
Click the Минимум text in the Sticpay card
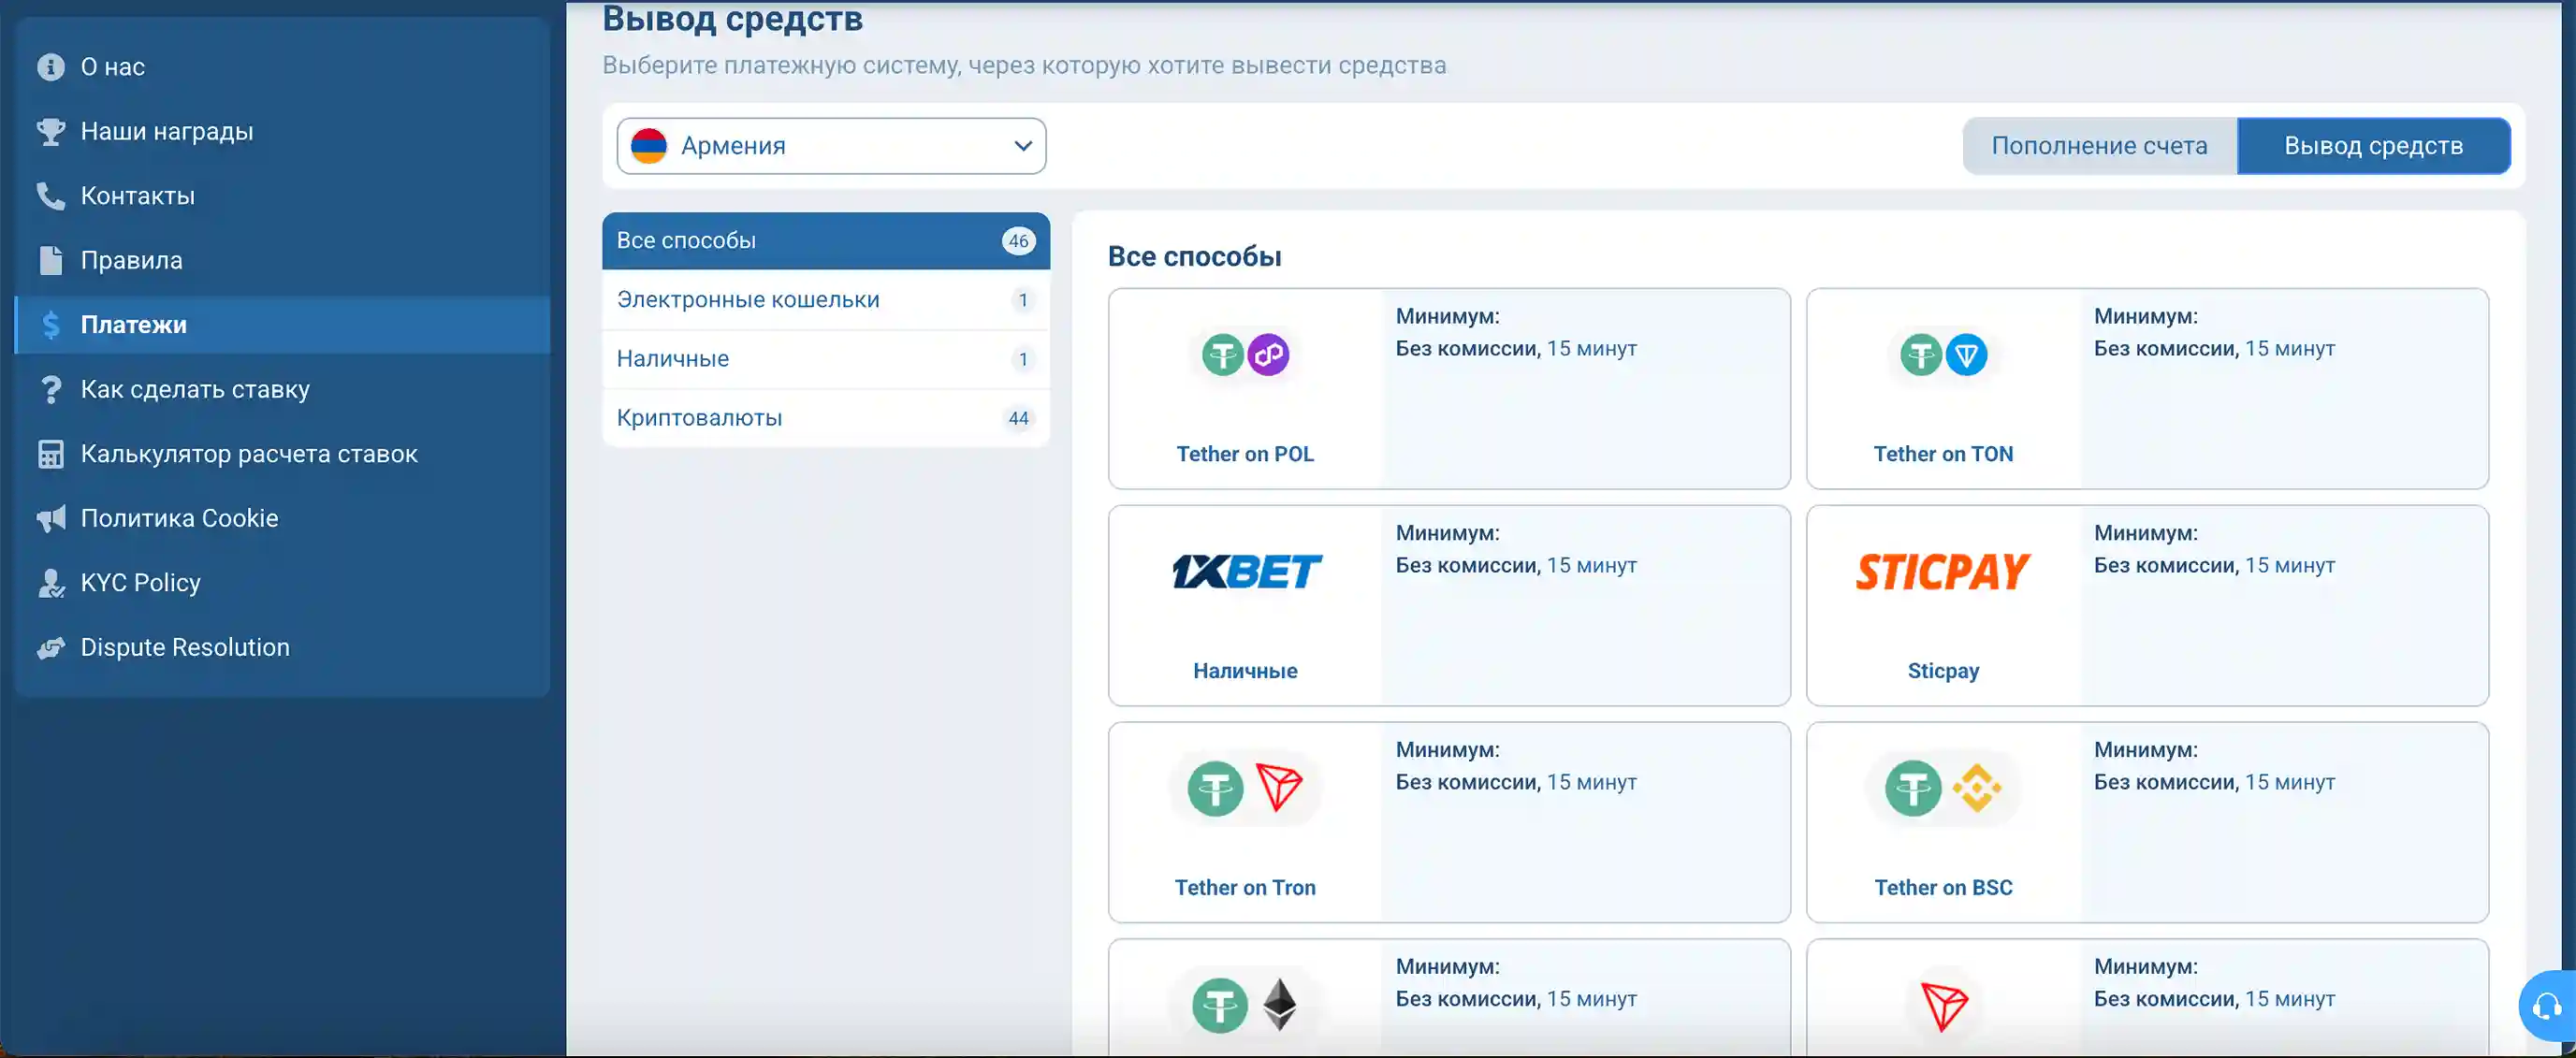pyautogui.click(x=2146, y=533)
